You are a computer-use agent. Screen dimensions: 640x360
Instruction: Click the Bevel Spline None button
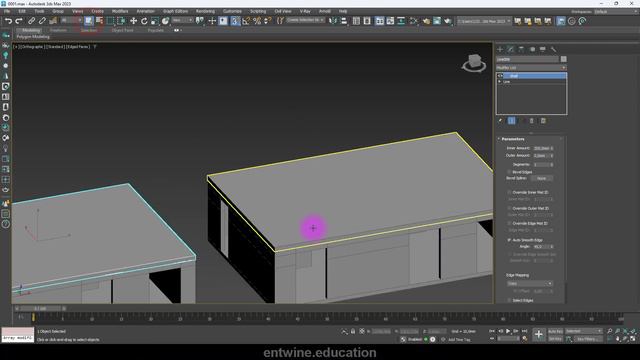[x=541, y=178]
